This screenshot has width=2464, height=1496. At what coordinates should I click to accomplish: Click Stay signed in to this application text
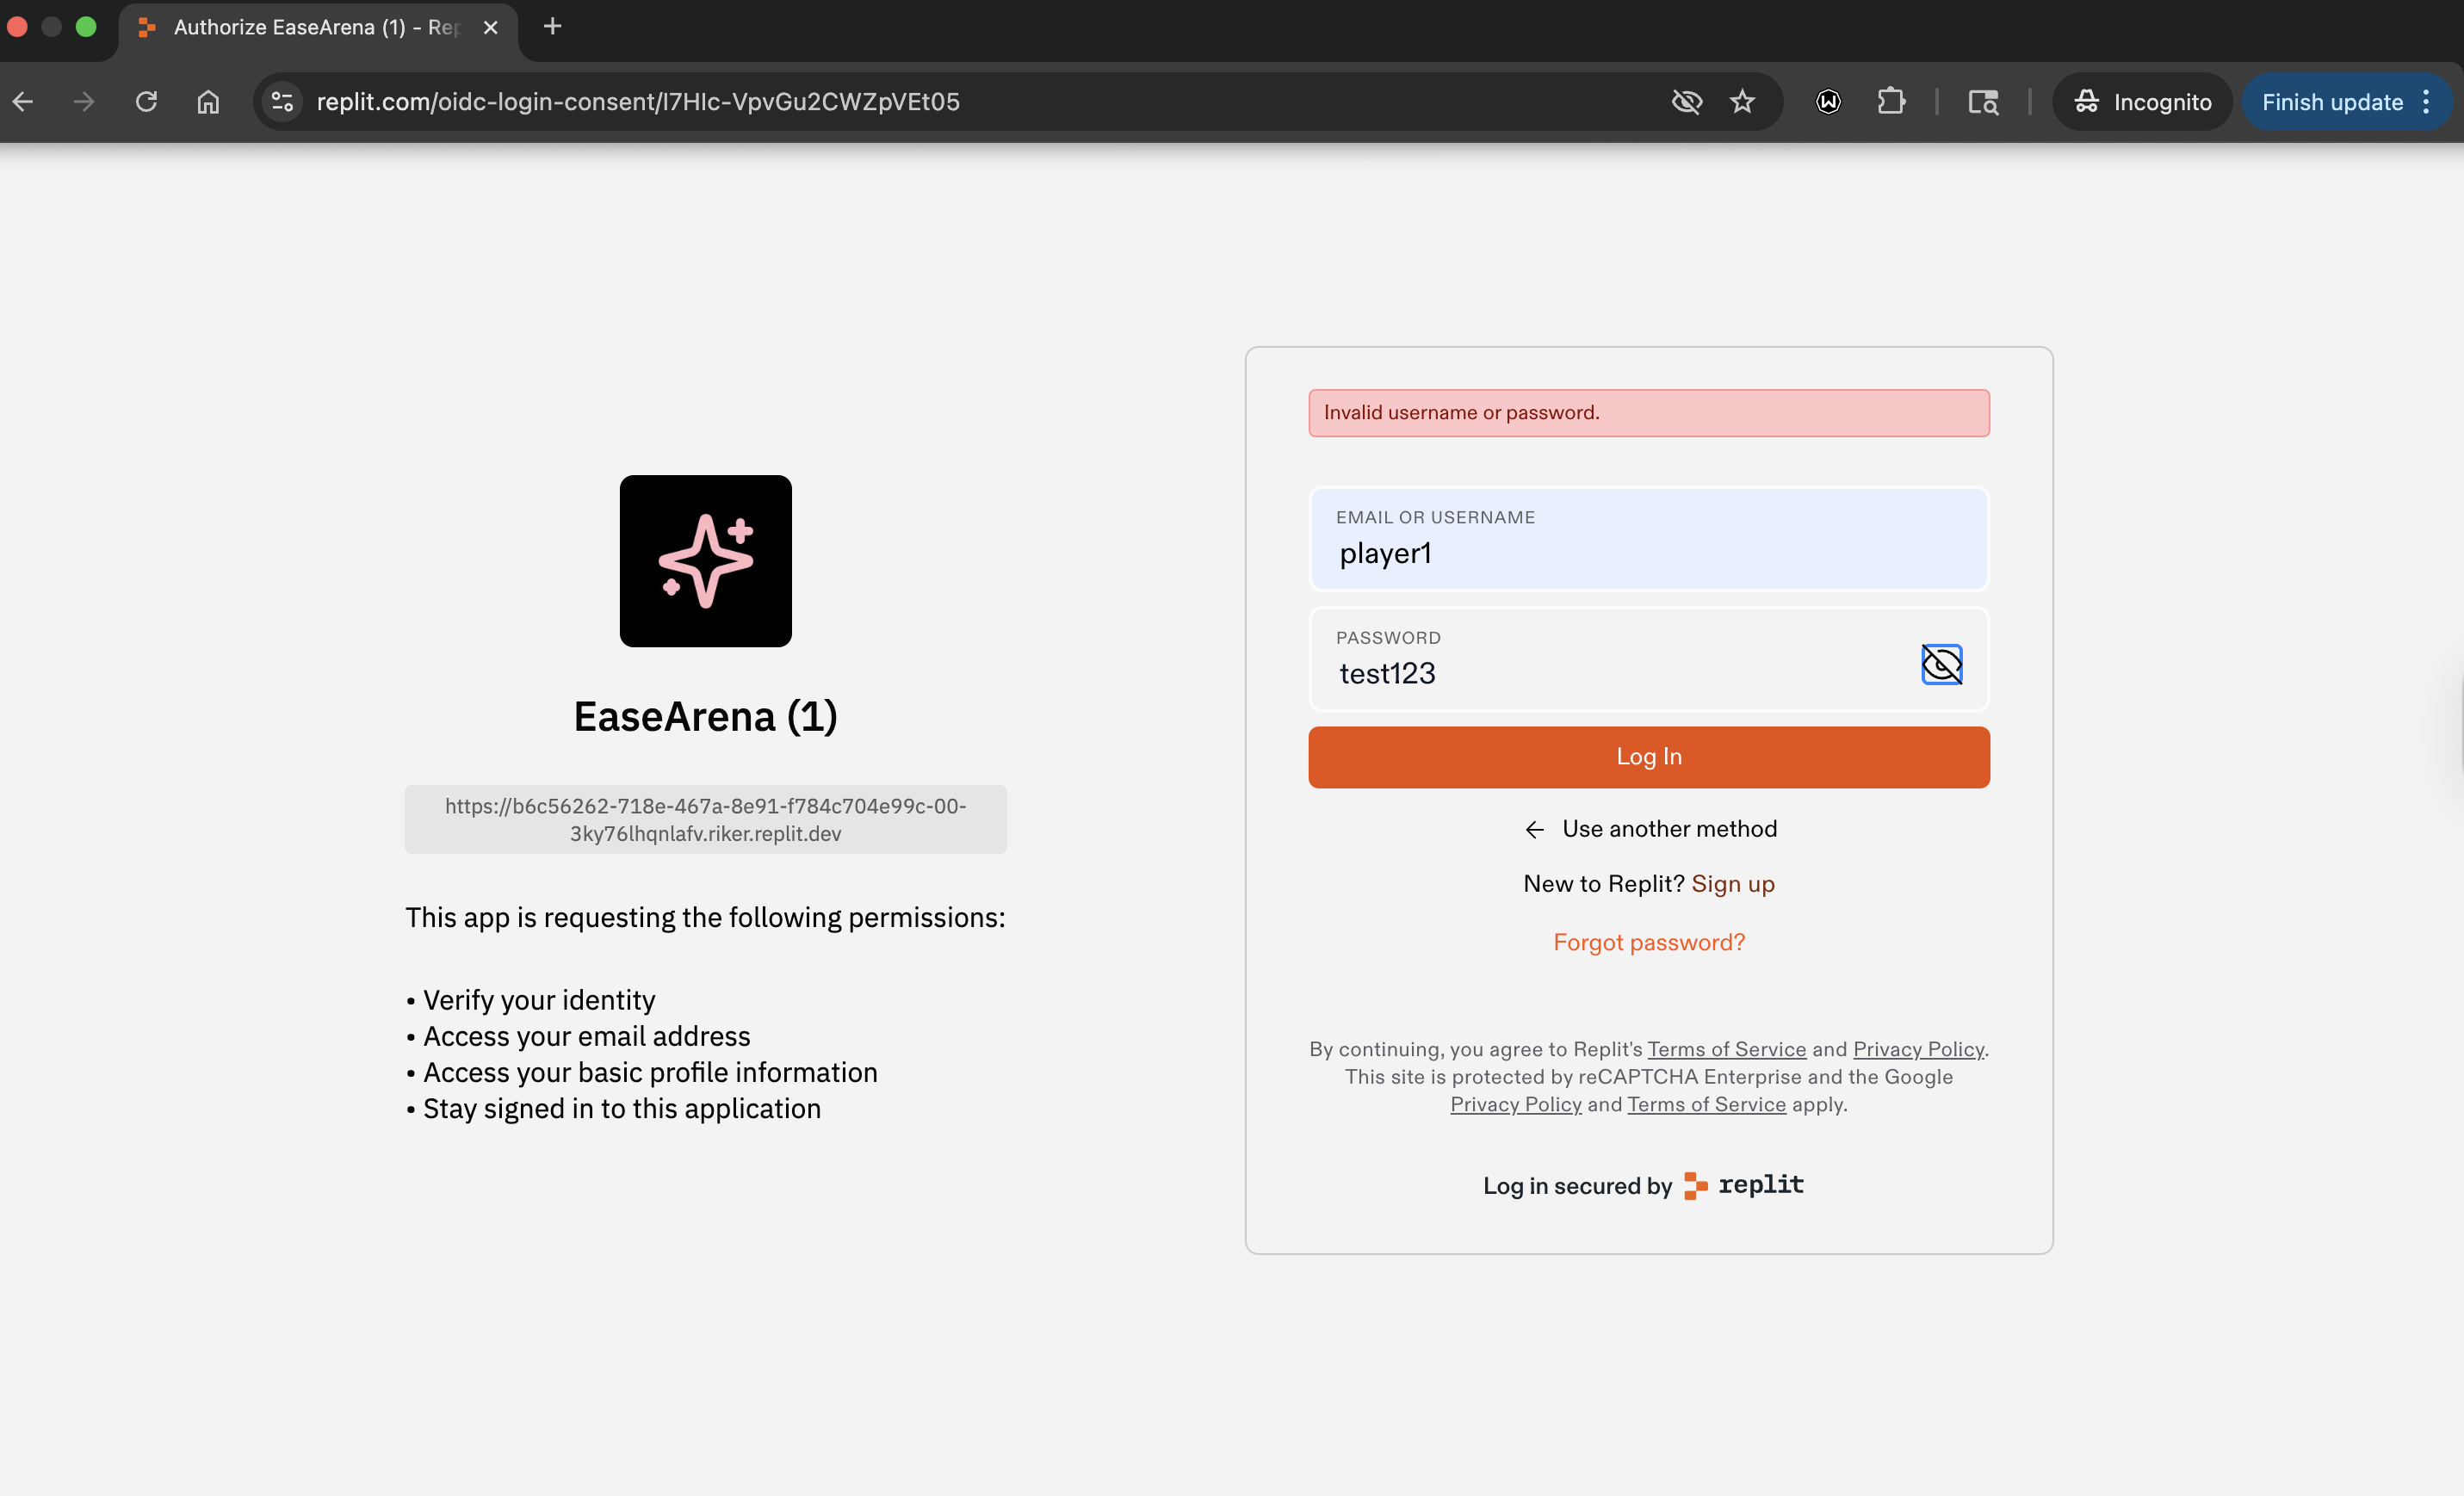point(621,1108)
